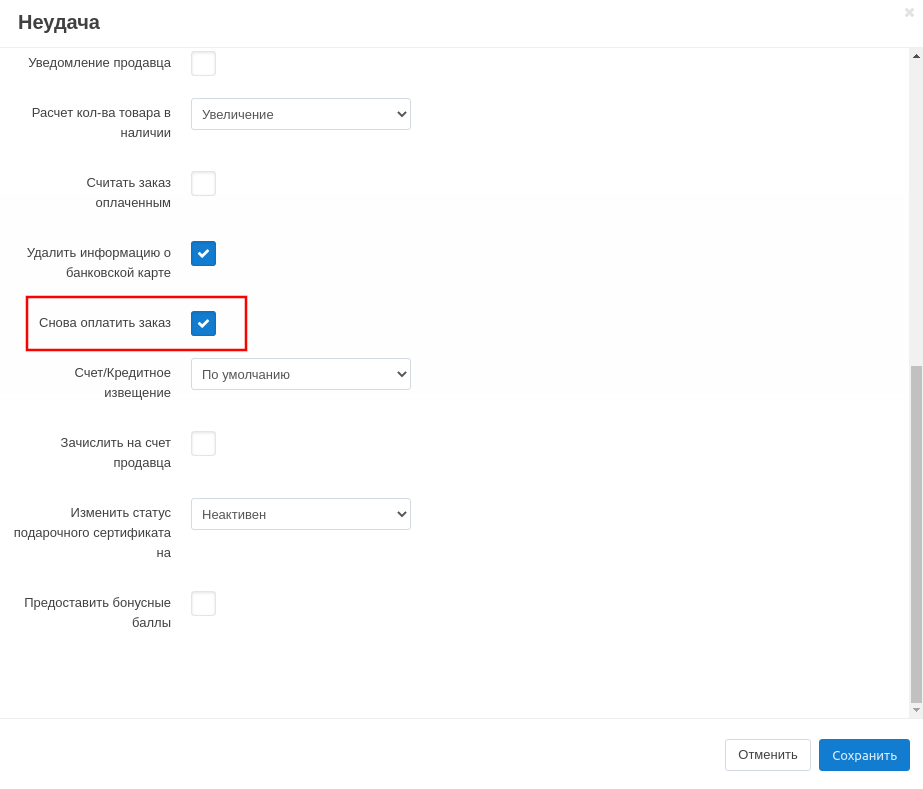The height and width of the screenshot is (789, 923).
Task: Close the Неудача dialog with the X icon
Action: (x=909, y=13)
